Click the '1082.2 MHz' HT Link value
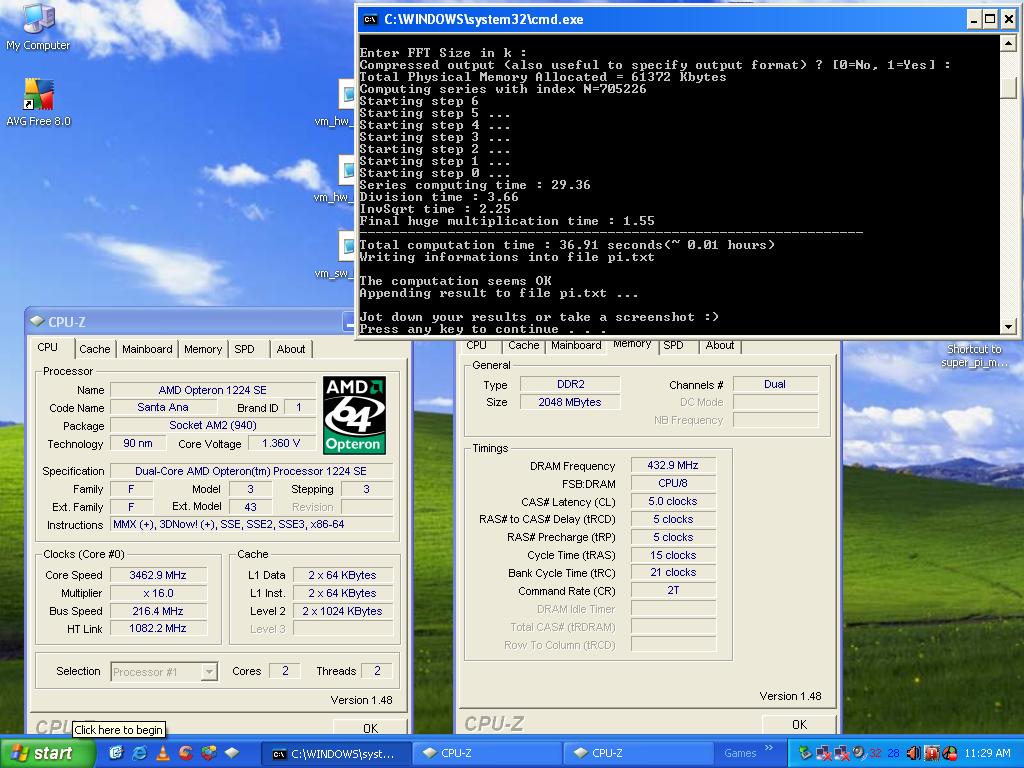This screenshot has height=768, width=1024. point(158,628)
